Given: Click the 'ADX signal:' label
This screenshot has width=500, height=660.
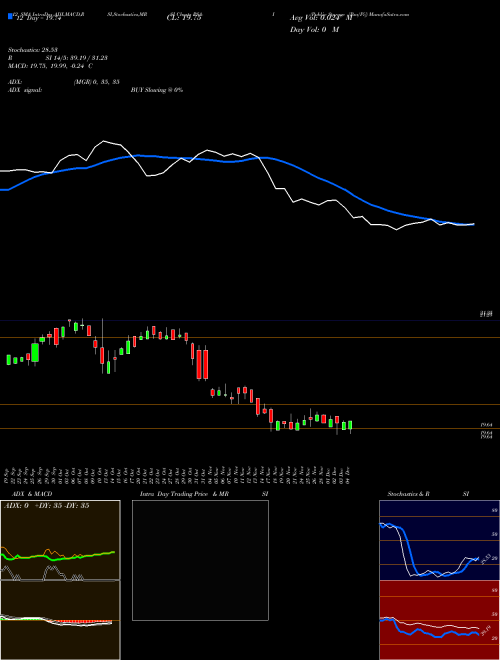Looking at the screenshot, I should point(24,90).
